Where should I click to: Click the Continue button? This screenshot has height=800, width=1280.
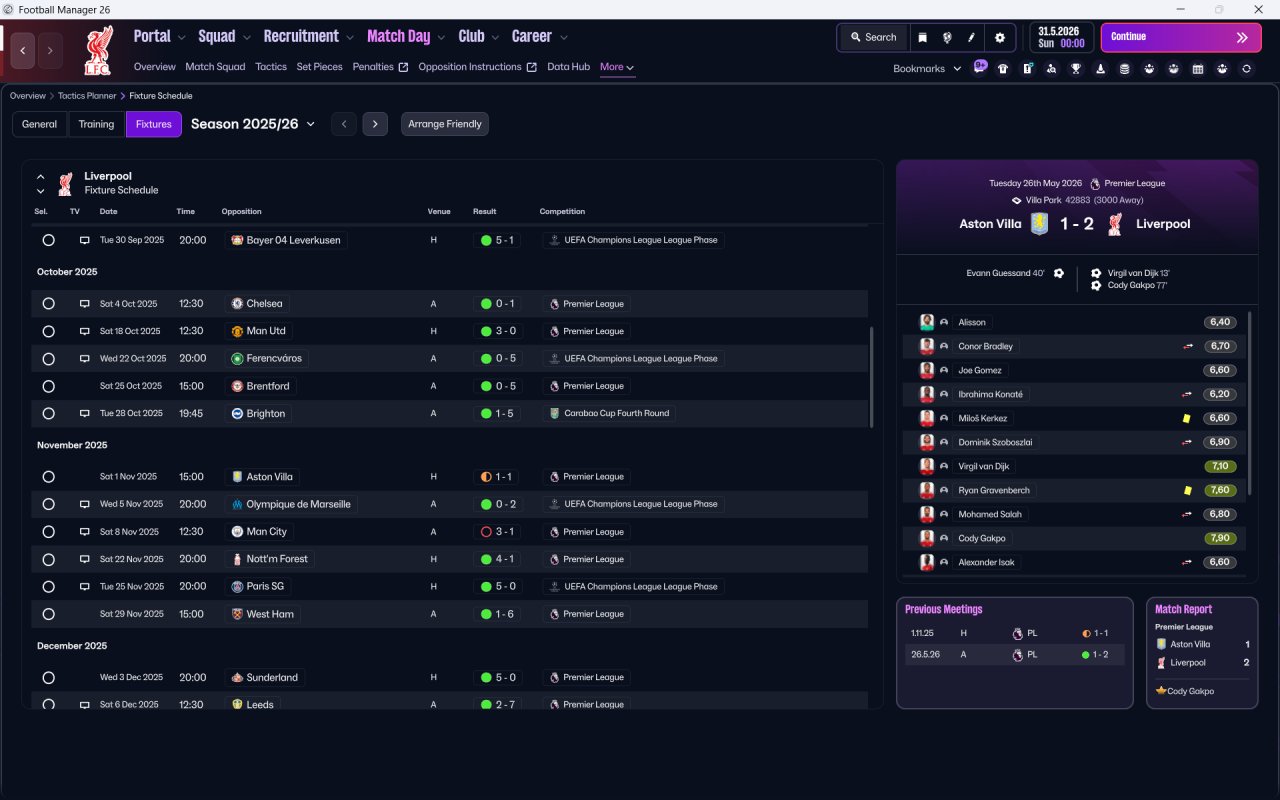click(1181, 37)
